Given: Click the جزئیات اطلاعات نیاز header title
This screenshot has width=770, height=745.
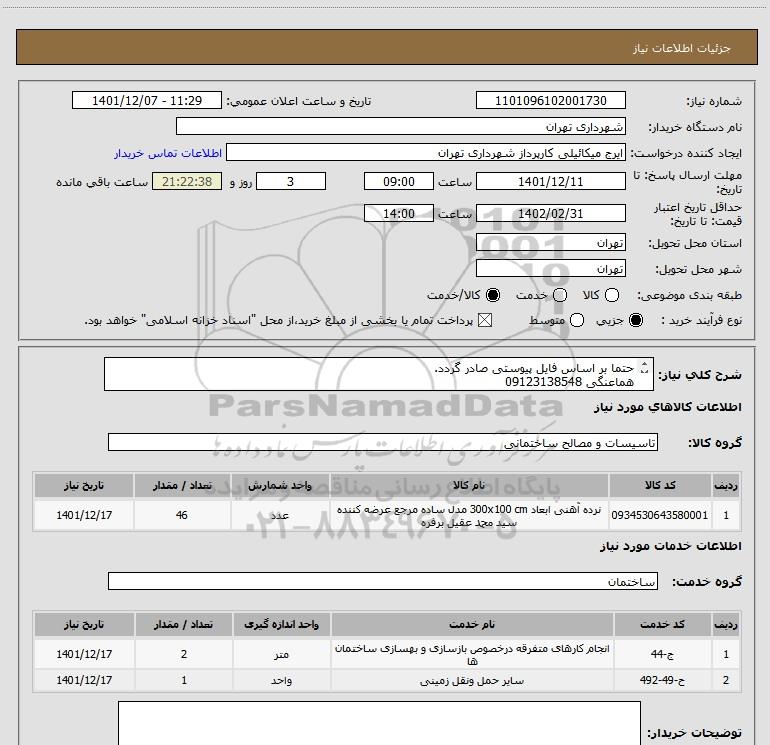Looking at the screenshot, I should pos(681,48).
